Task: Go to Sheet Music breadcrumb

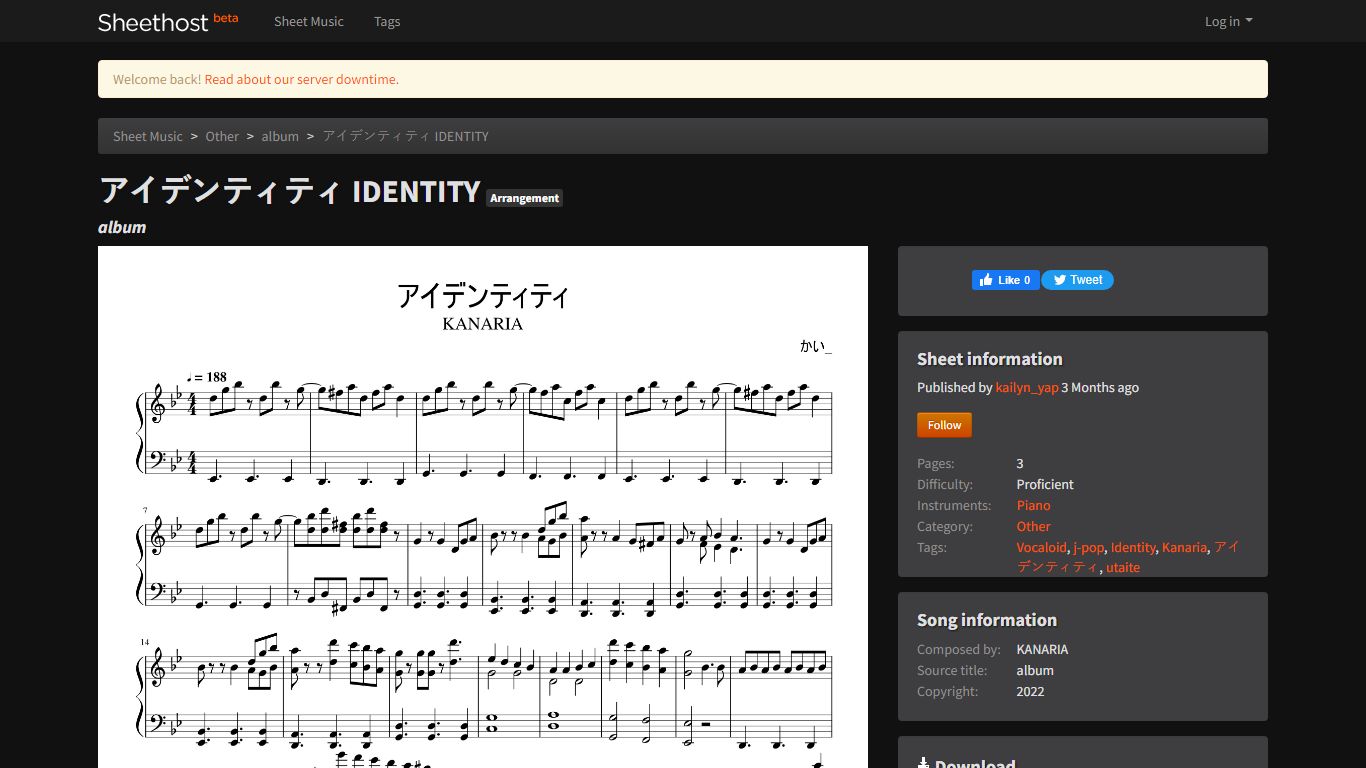Action: click(148, 136)
